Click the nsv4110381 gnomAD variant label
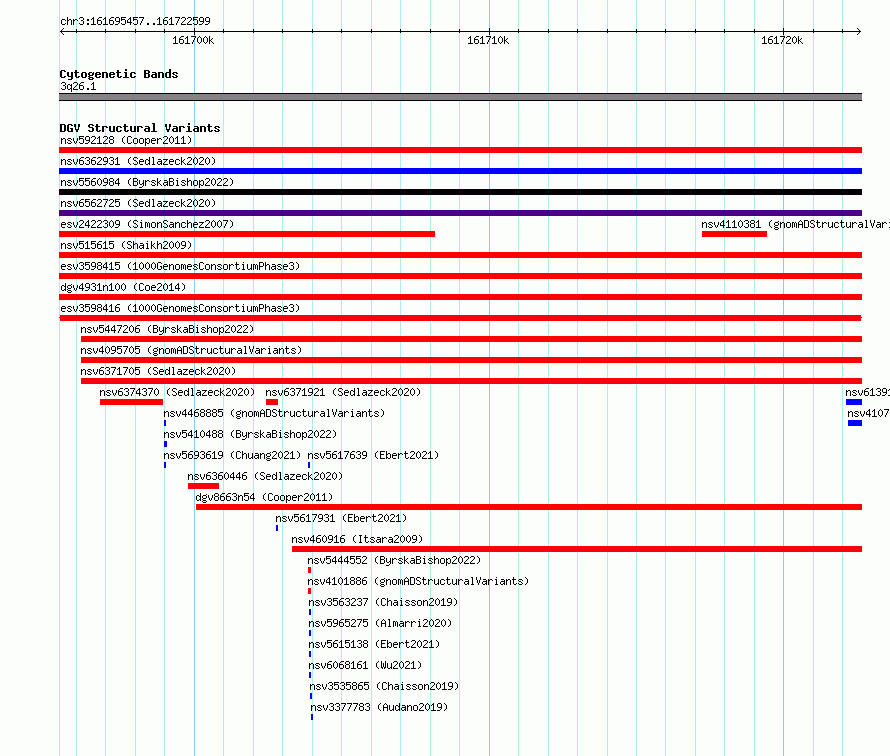Viewport: 890px width, 756px height. coord(795,224)
